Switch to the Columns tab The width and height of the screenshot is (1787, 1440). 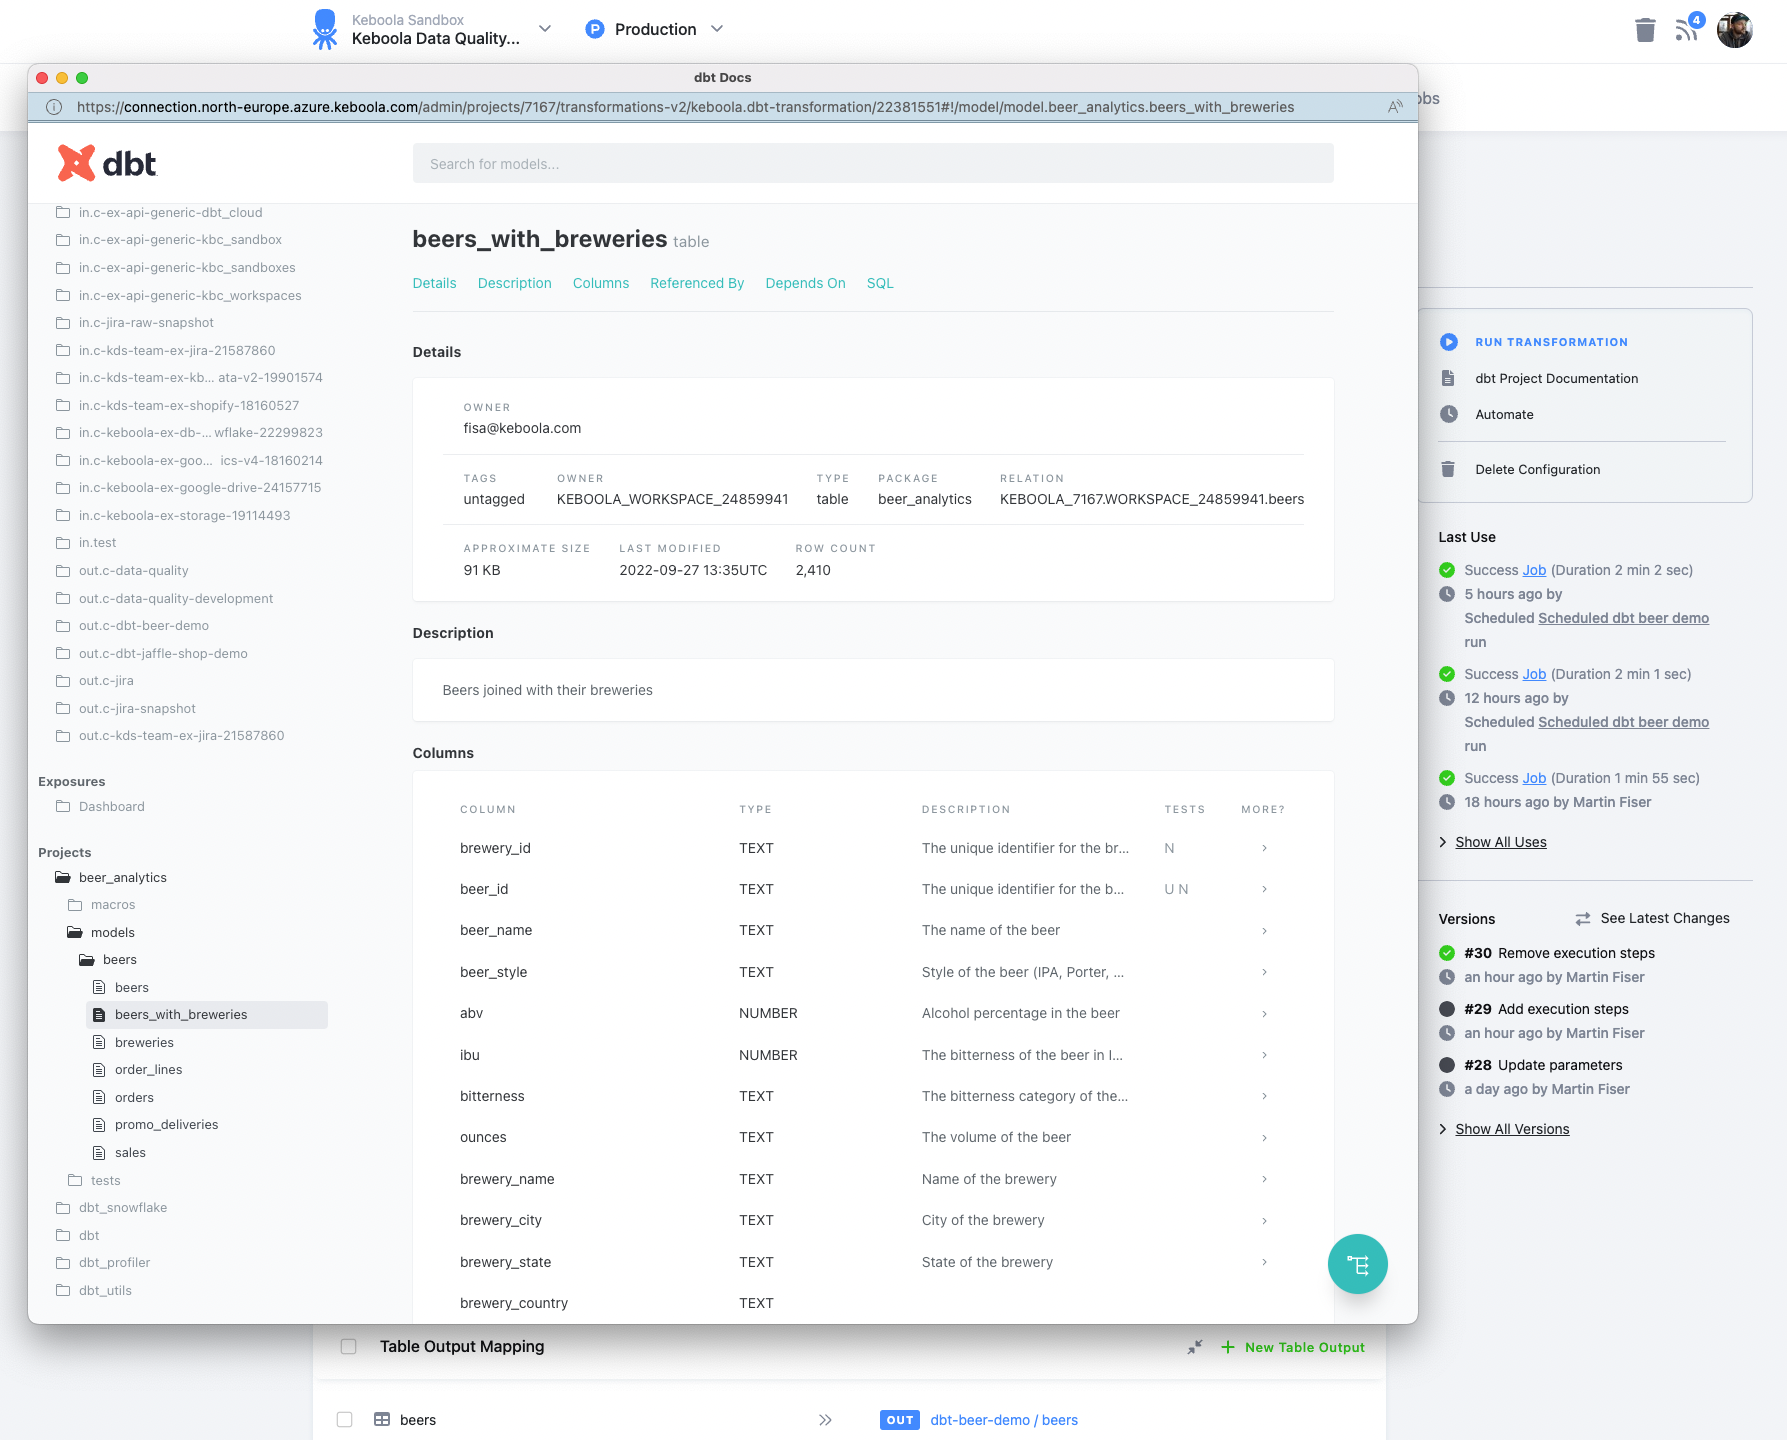(601, 283)
